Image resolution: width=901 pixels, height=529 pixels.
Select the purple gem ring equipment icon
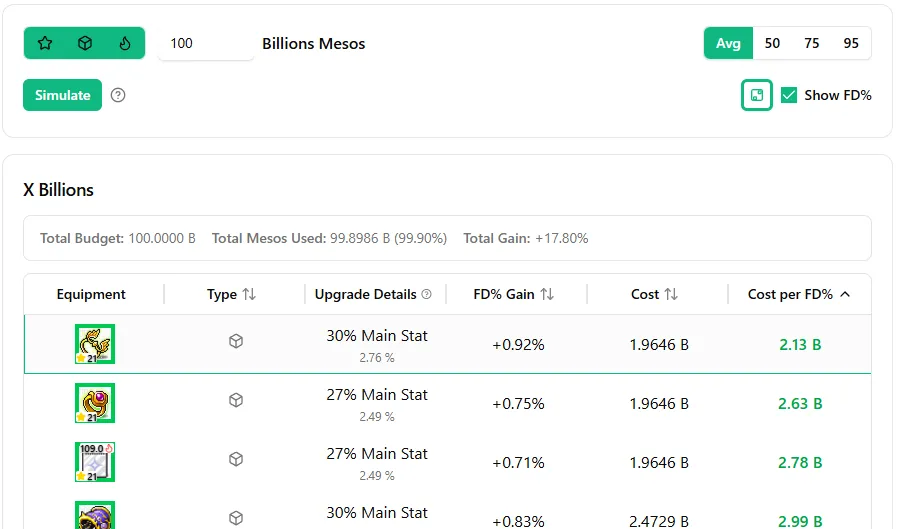pyautogui.click(x=95, y=403)
